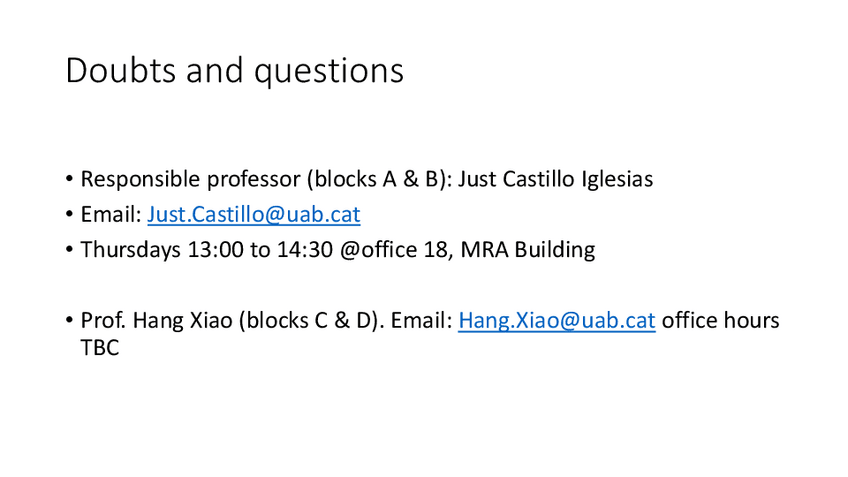Click the bullet before "Responsible professor"
Viewport: 848px width, 477px height.
[70, 181]
